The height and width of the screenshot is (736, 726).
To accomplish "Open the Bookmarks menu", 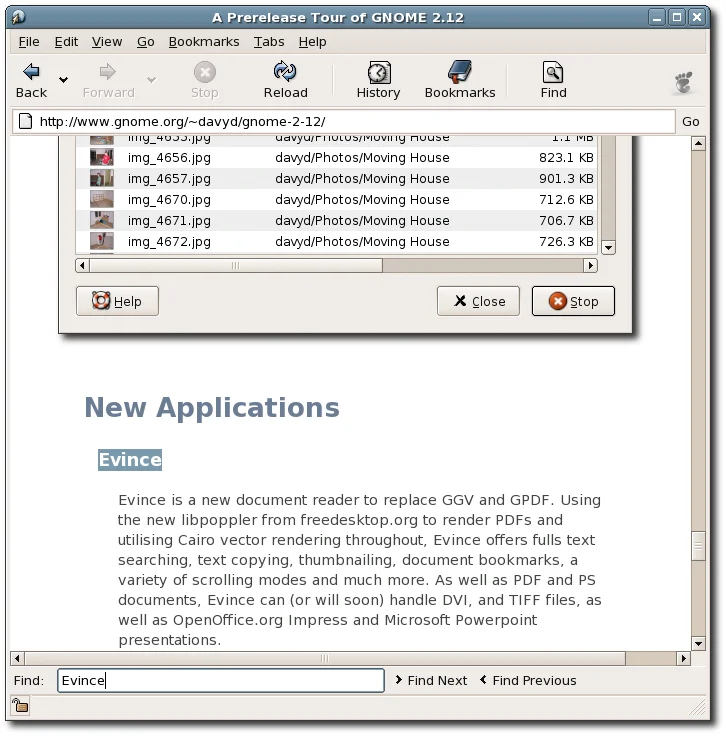I will point(204,42).
